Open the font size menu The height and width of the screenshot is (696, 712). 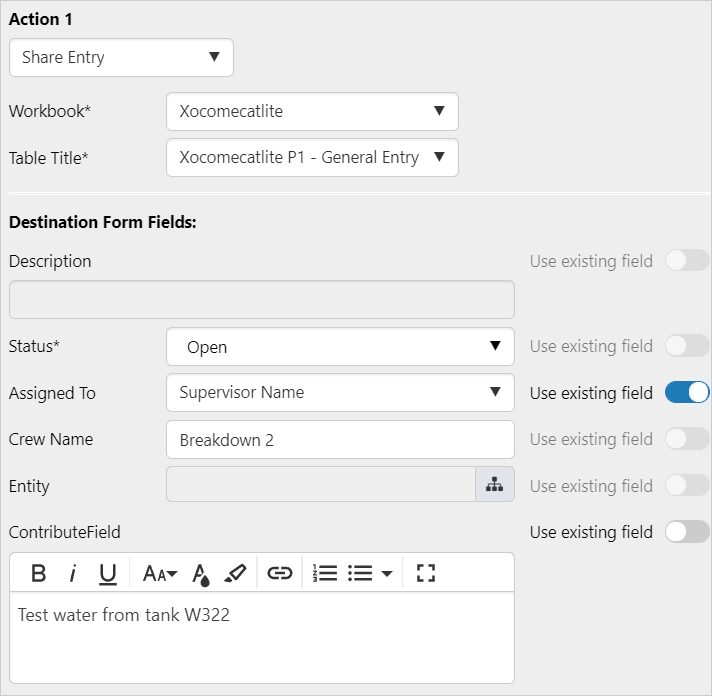[x=159, y=573]
